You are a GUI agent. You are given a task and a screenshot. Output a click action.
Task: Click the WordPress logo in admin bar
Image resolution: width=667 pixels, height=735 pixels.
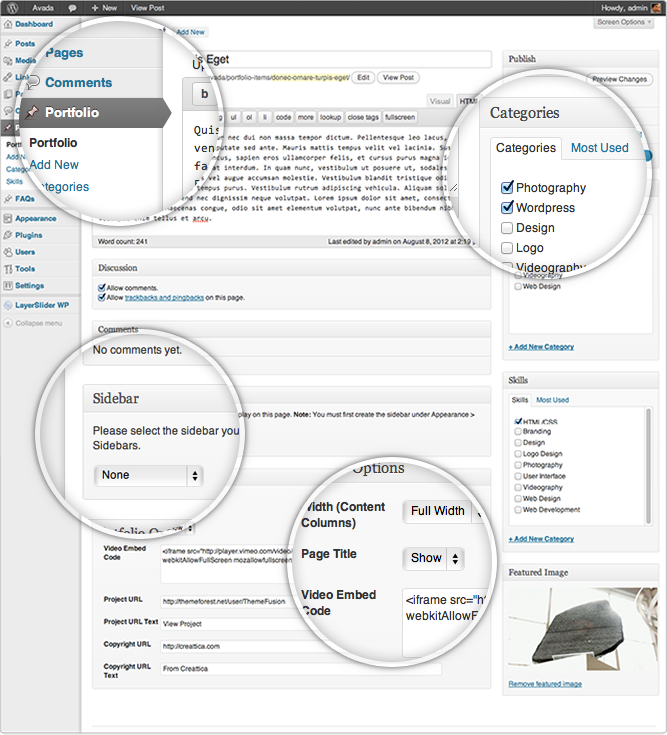pos(9,7)
